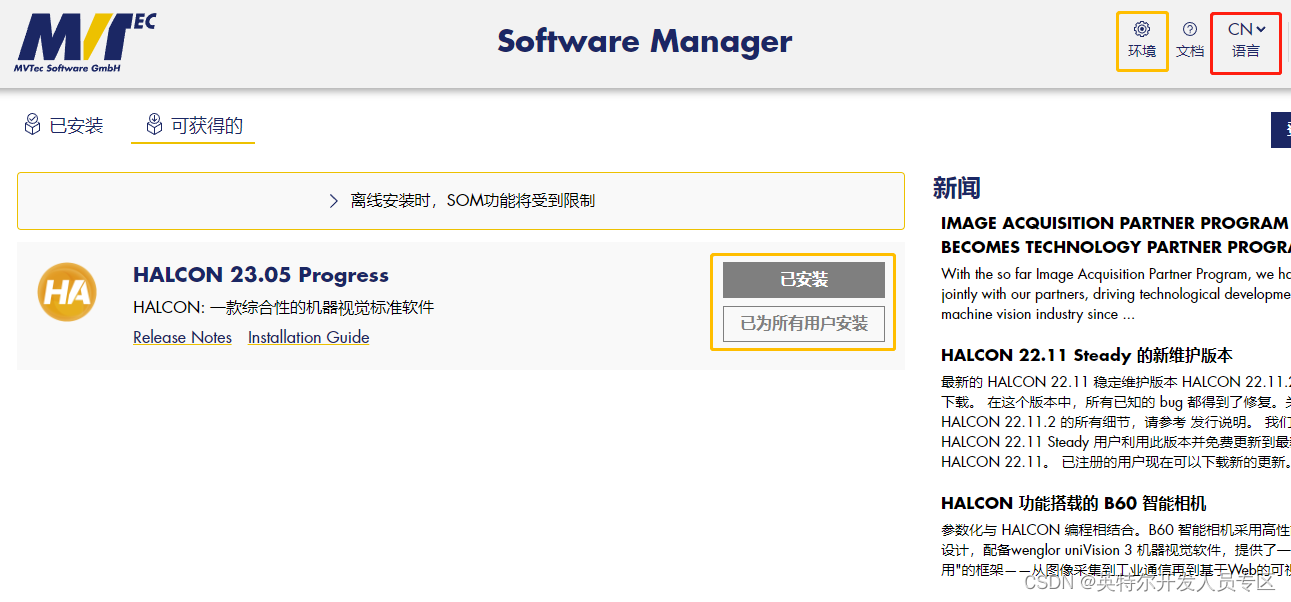The width and height of the screenshot is (1291, 602).
Task: Click the 已安装 button for HALCON 23.05
Action: coord(803,279)
